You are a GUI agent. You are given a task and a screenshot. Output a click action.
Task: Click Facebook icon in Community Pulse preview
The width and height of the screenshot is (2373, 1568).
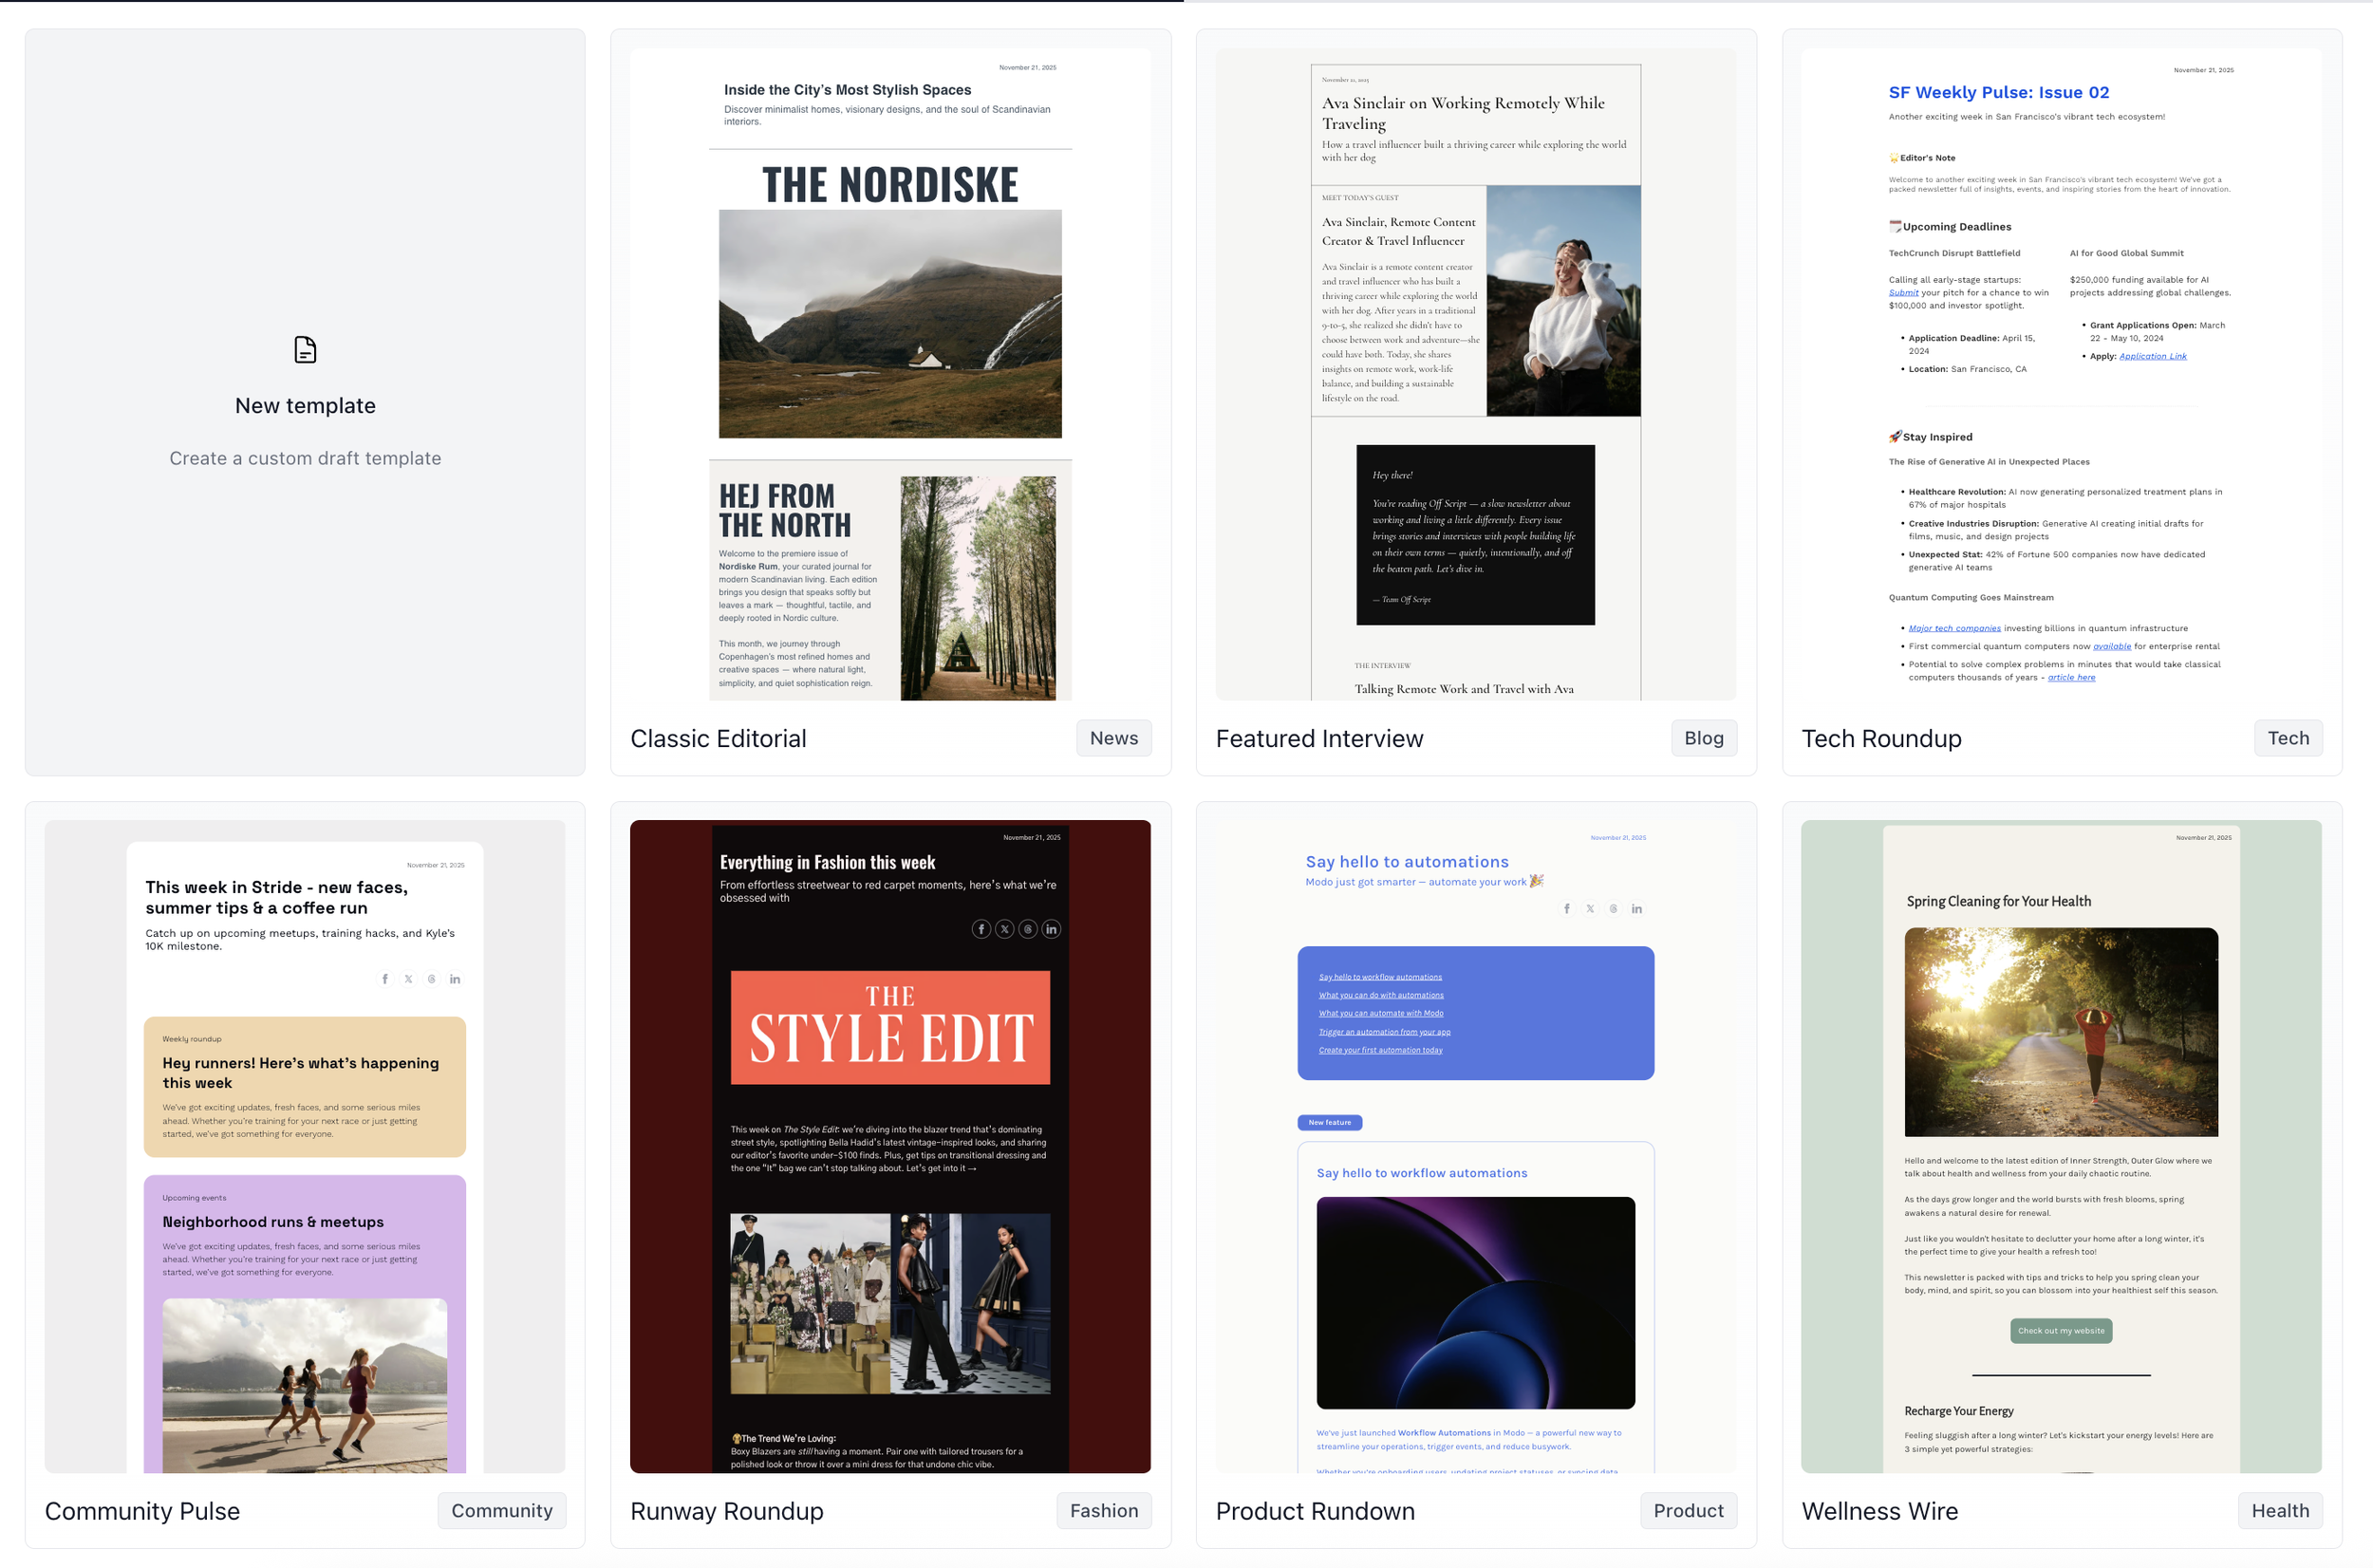pyautogui.click(x=385, y=979)
